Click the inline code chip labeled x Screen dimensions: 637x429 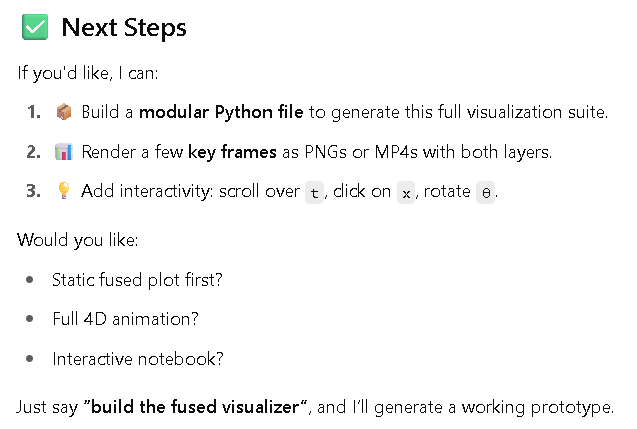(406, 193)
